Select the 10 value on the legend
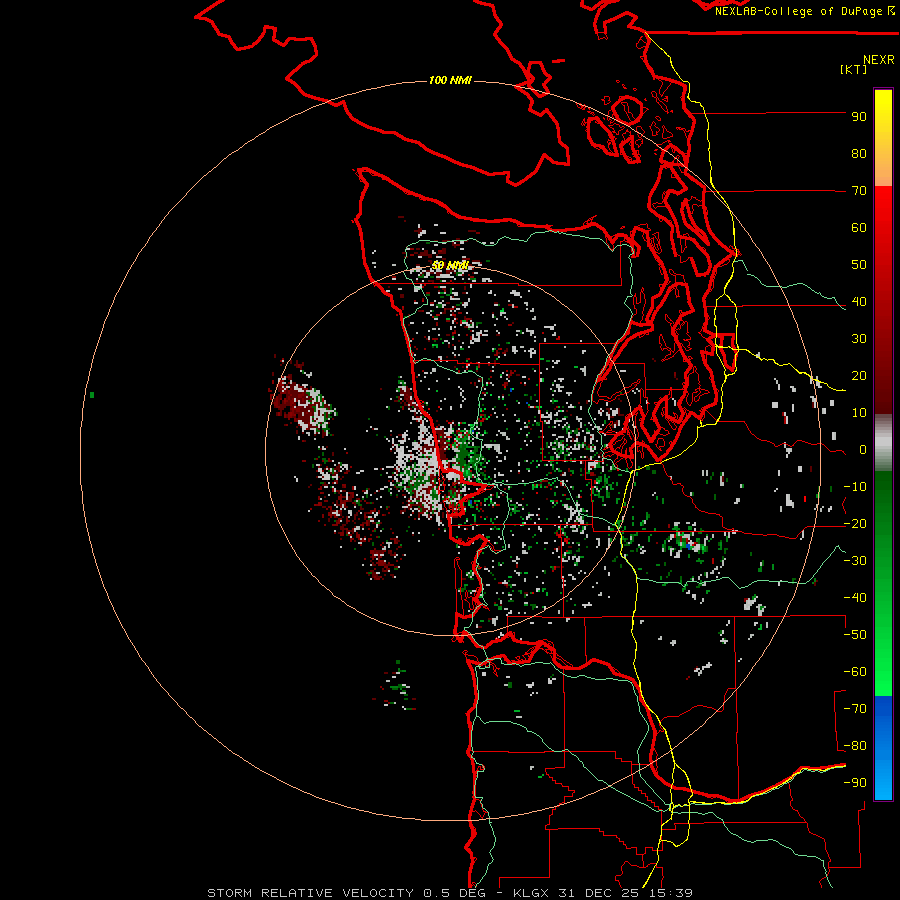The width and height of the screenshot is (900, 900). pos(859,413)
